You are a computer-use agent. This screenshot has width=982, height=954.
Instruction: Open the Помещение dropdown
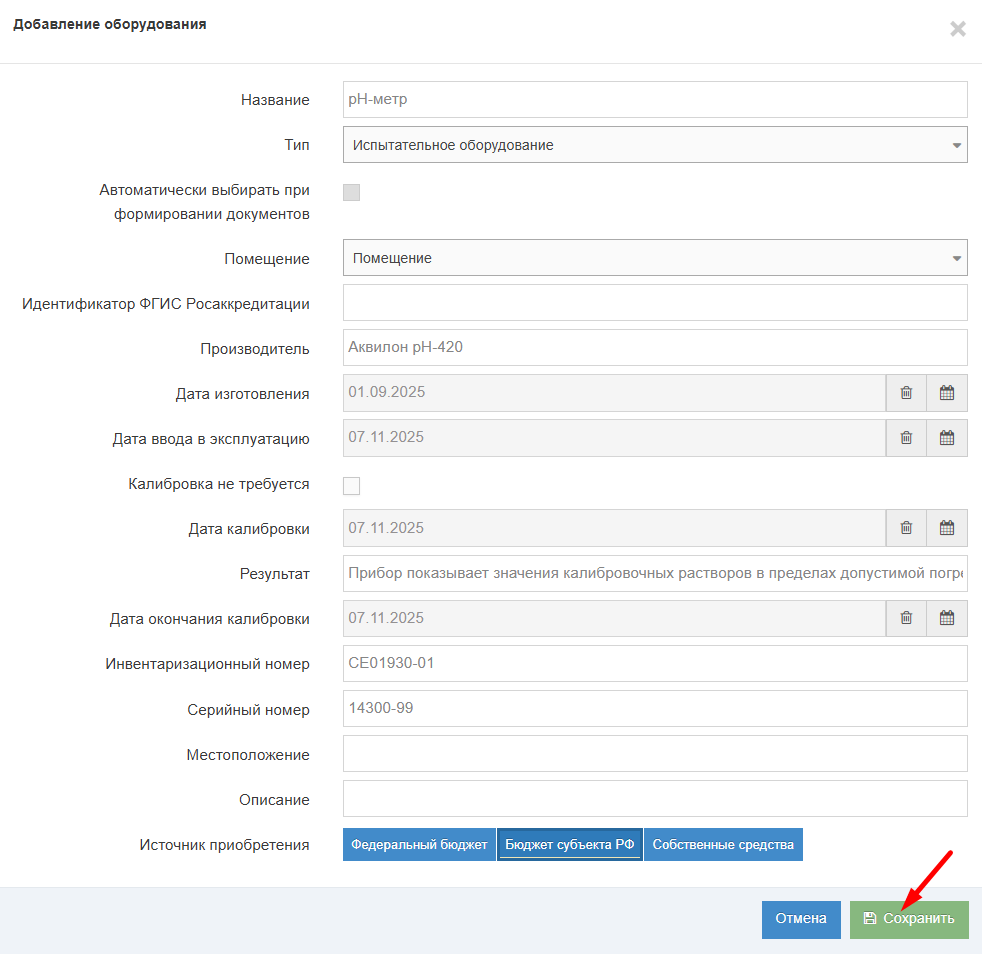pos(655,258)
